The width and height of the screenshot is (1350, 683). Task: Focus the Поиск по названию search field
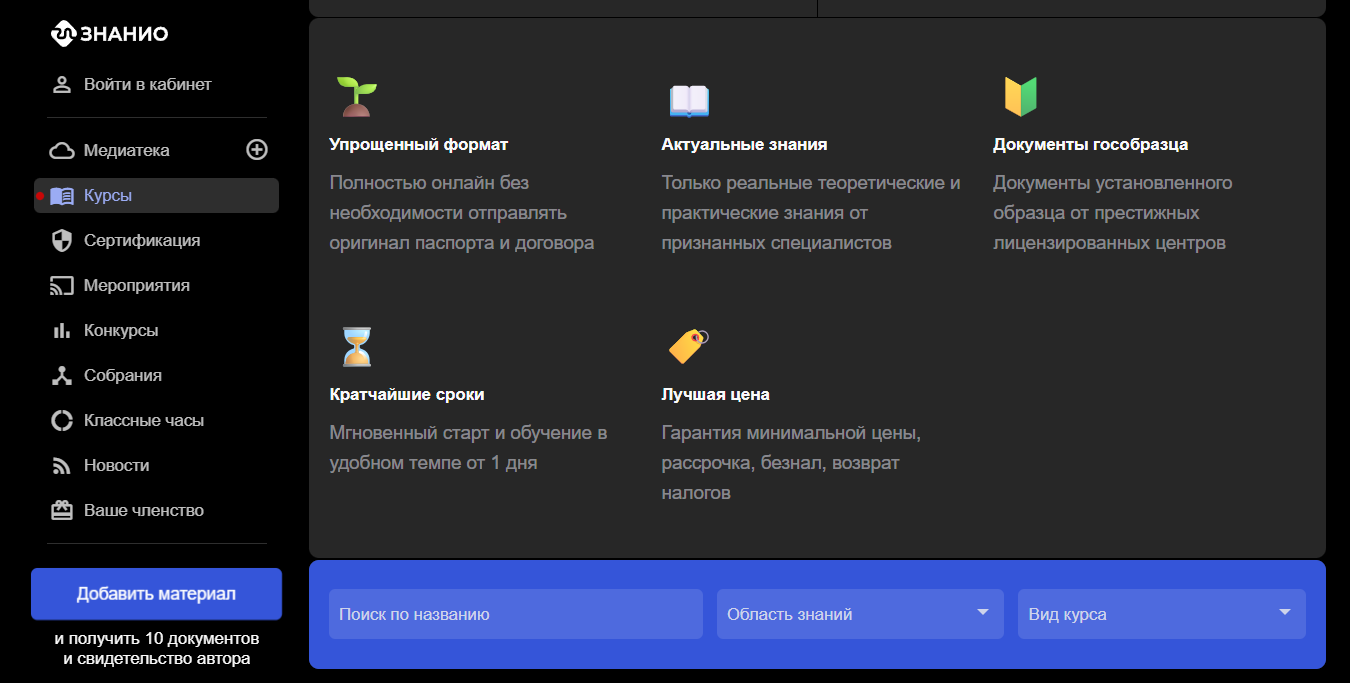coord(515,614)
